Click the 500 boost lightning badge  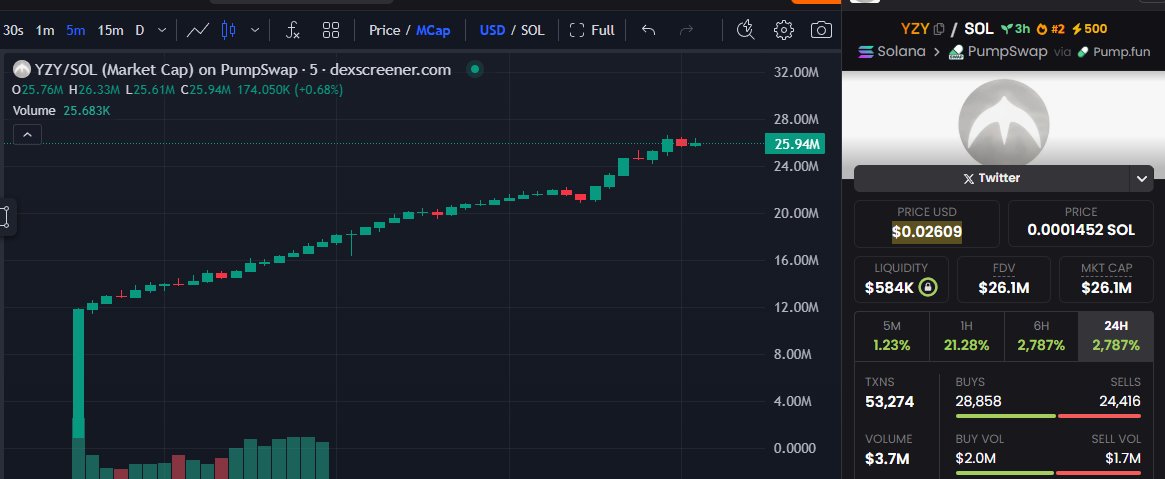(x=1088, y=30)
